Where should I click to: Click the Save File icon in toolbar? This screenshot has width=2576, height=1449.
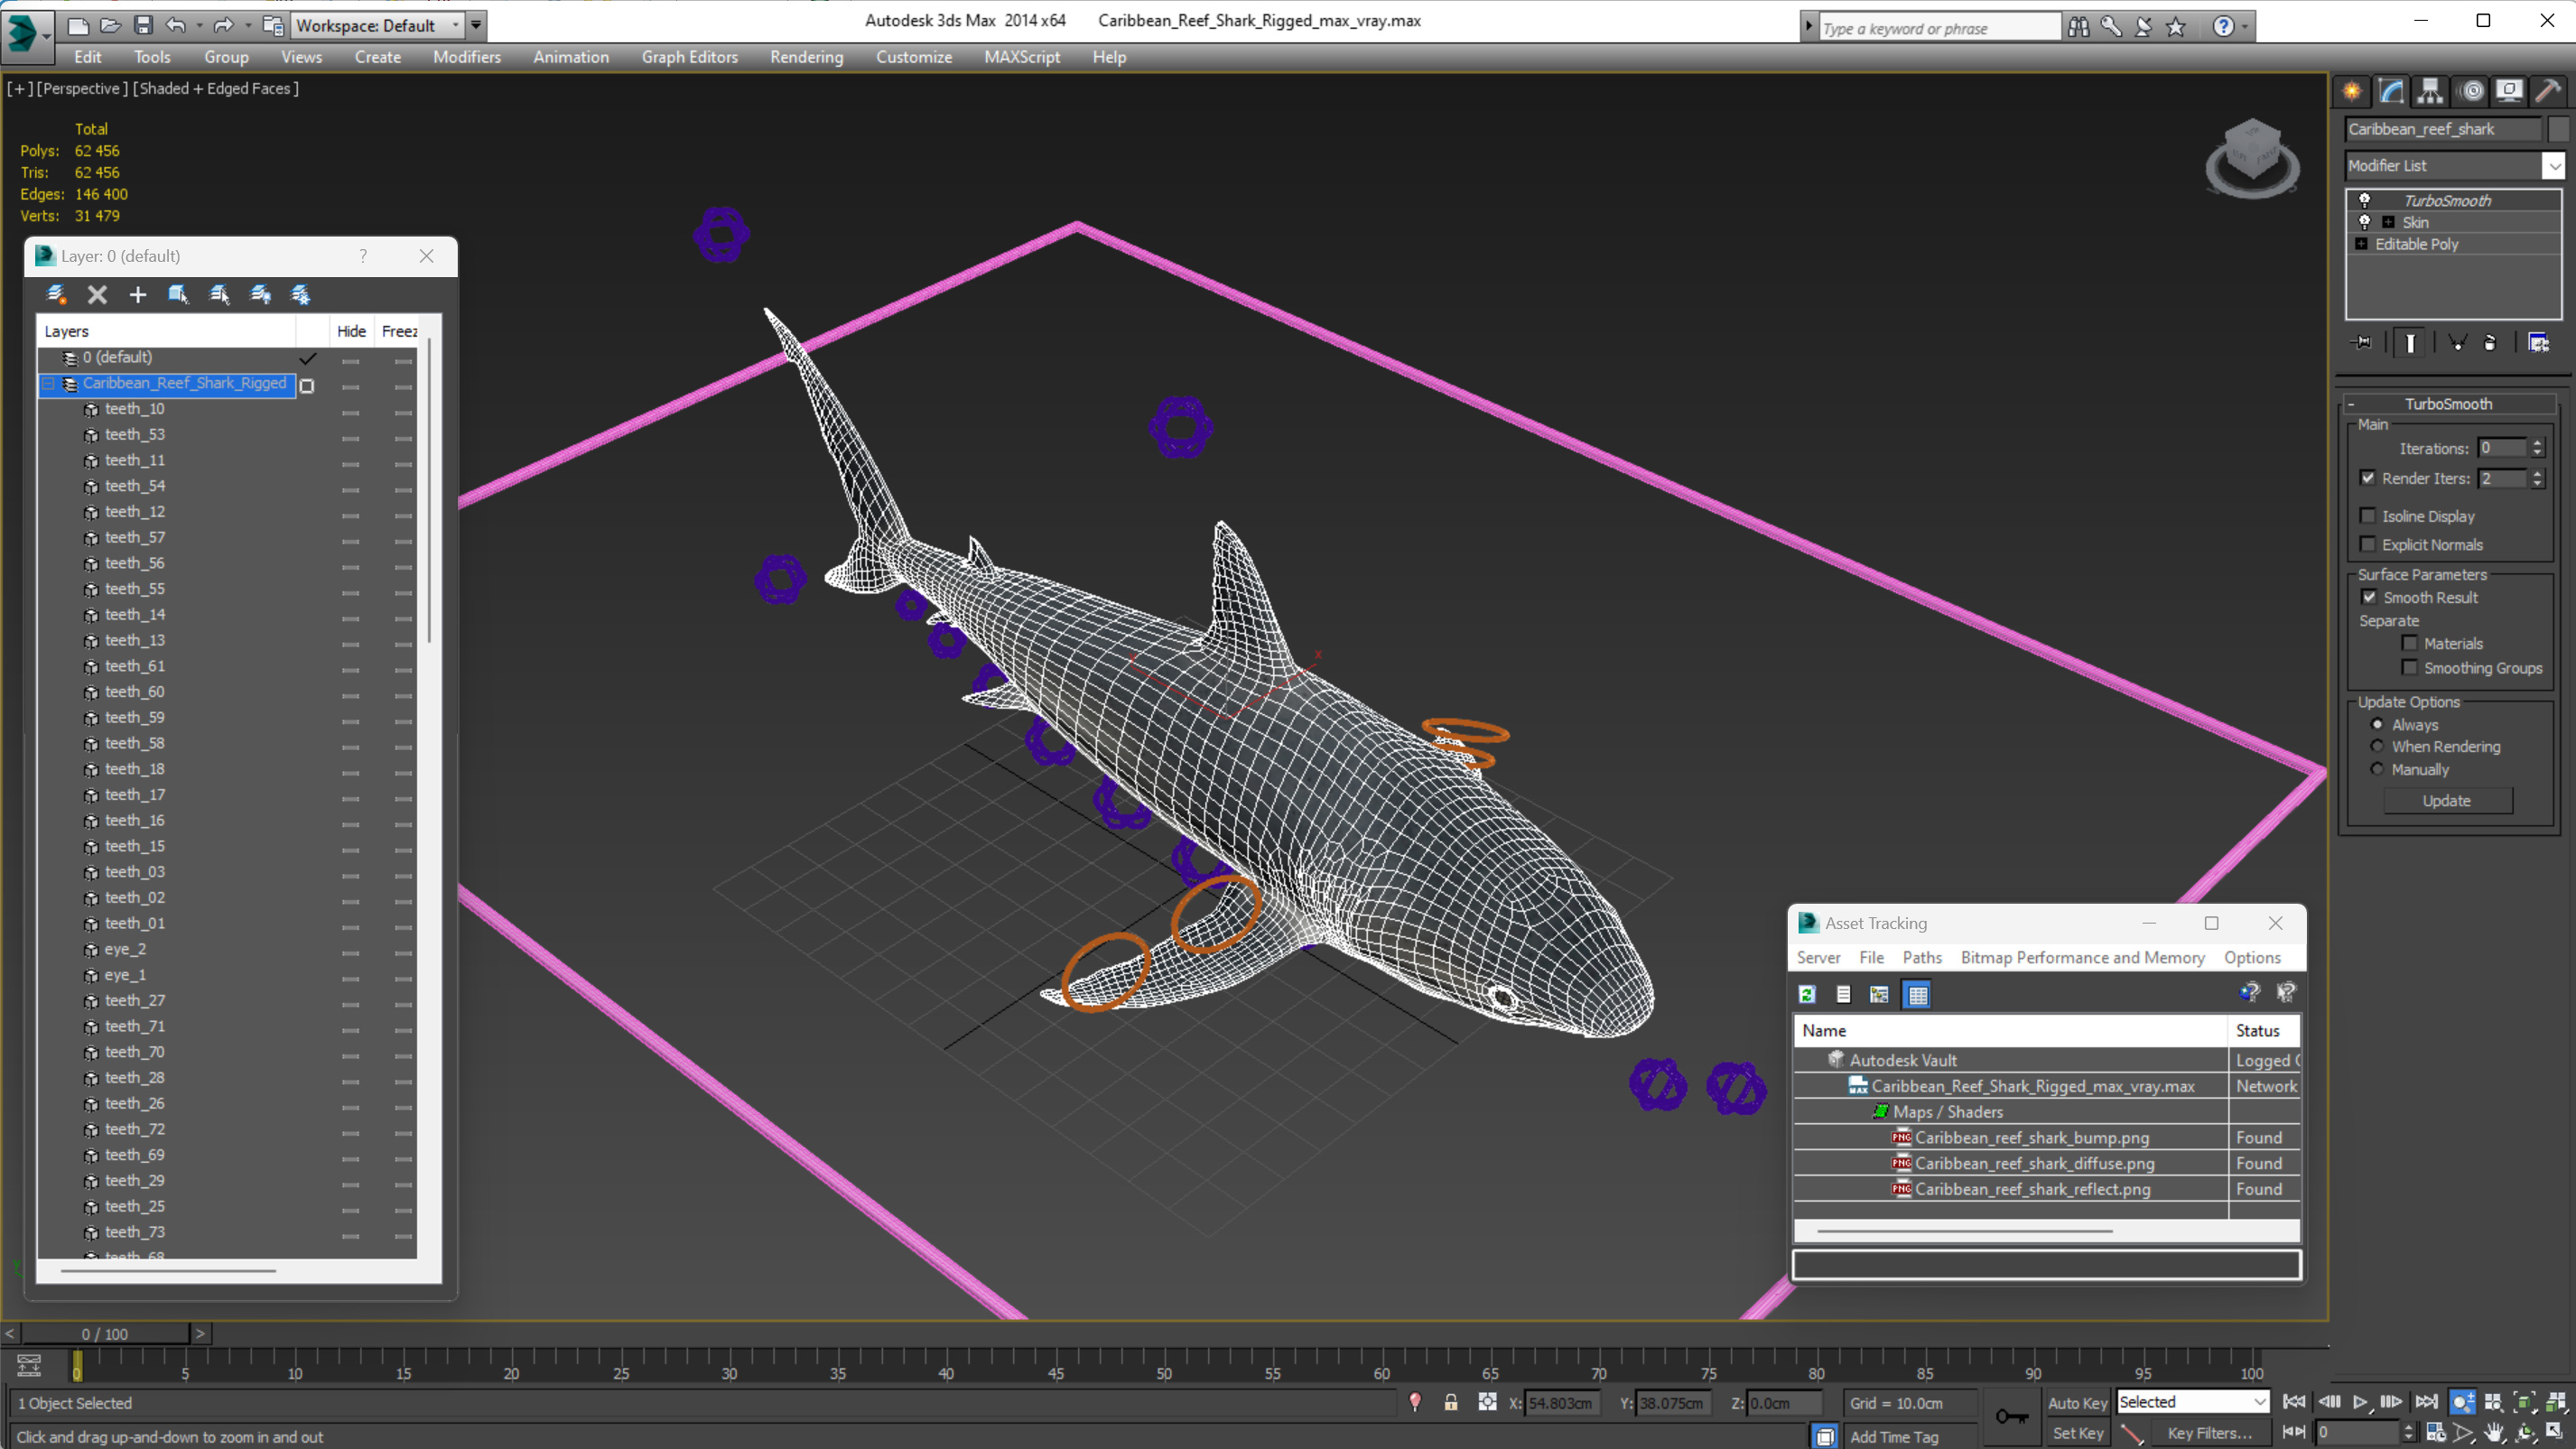143,25
